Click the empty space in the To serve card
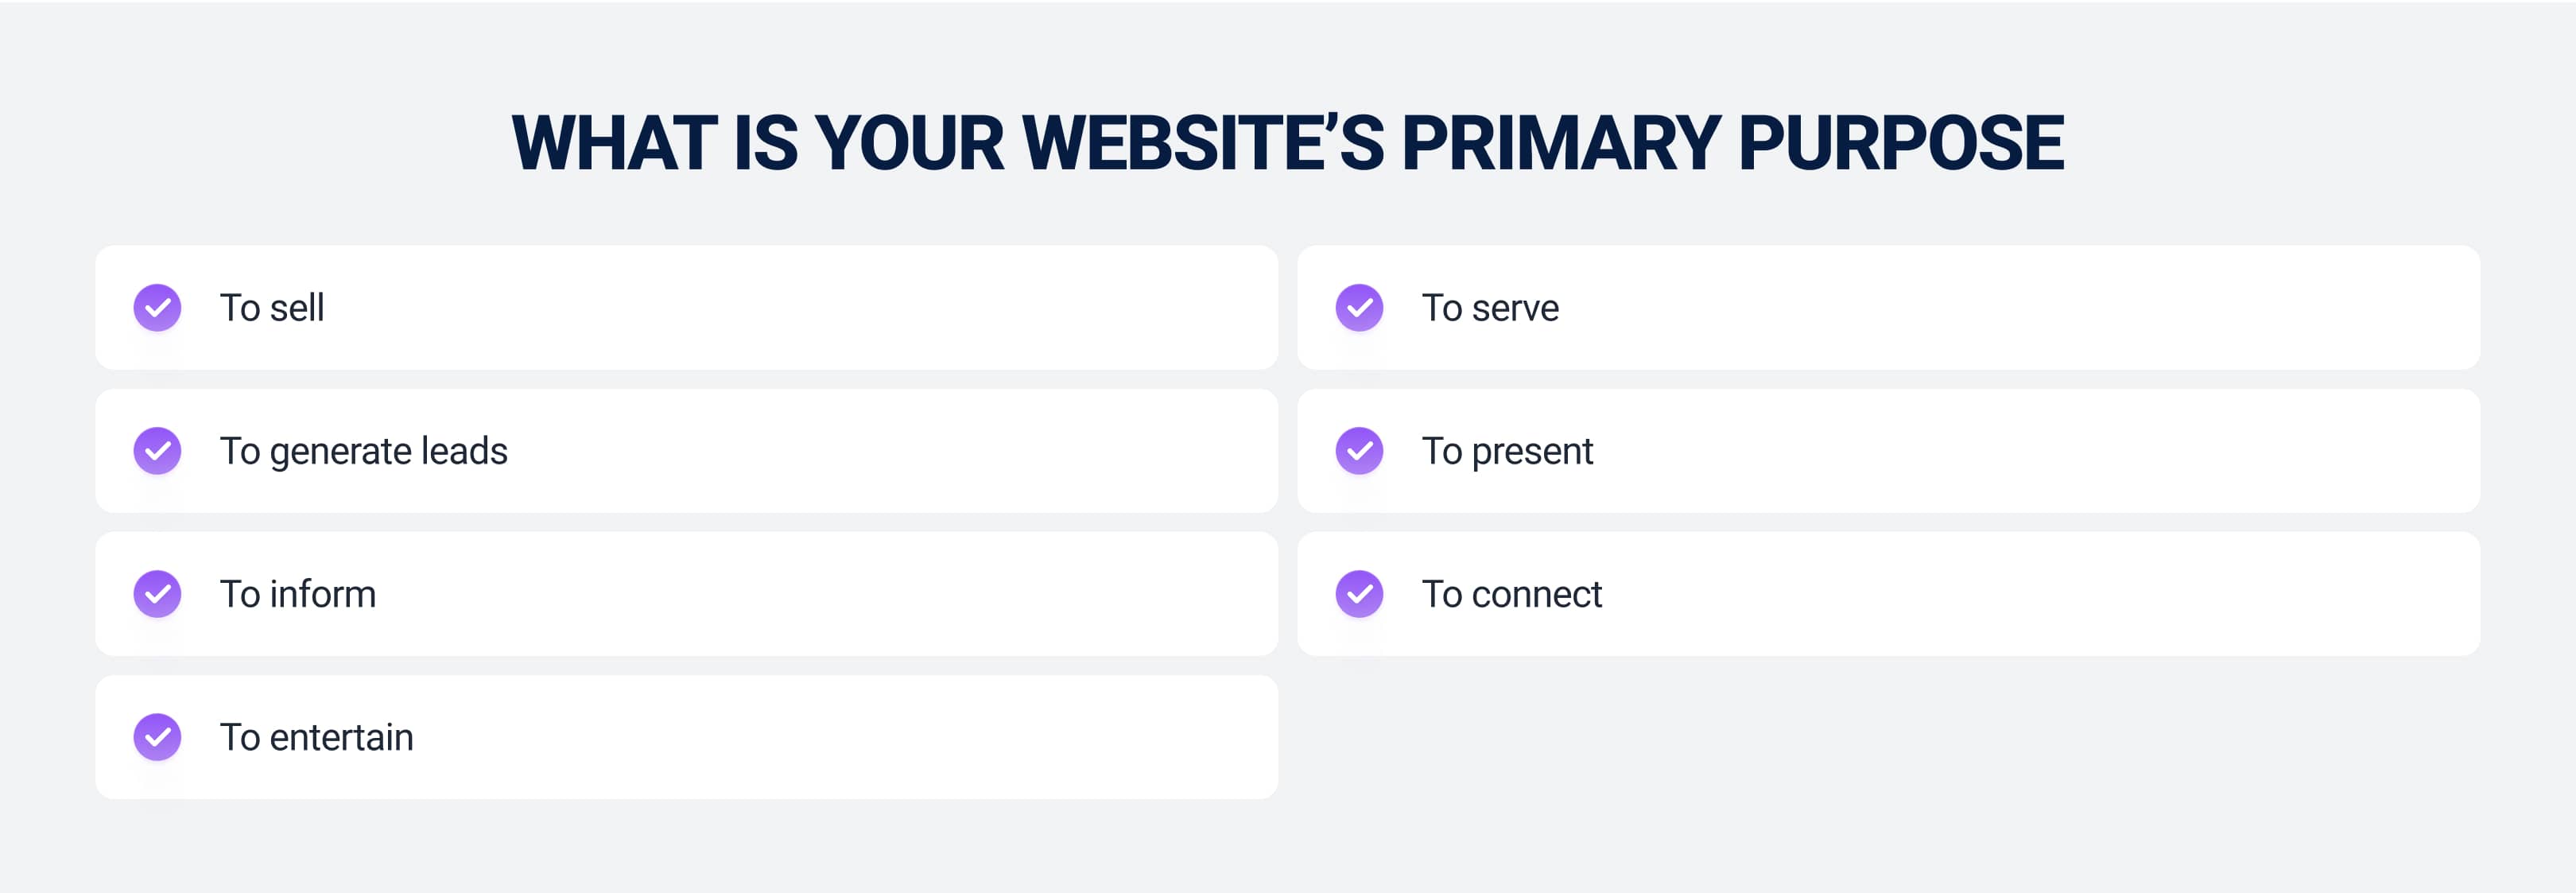Image resolution: width=2576 pixels, height=893 pixels. click(x=2000, y=308)
